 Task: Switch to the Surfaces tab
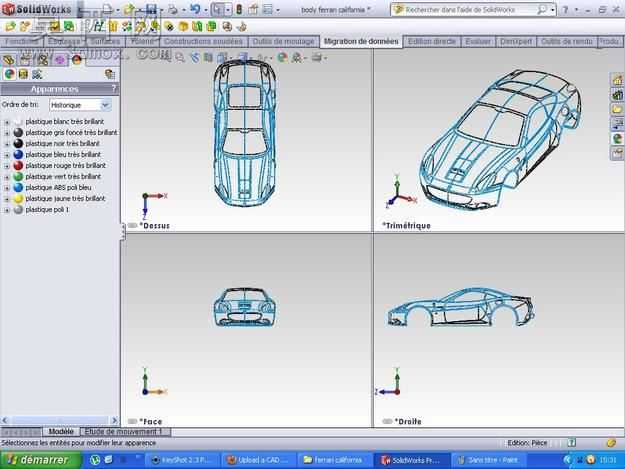[105, 41]
